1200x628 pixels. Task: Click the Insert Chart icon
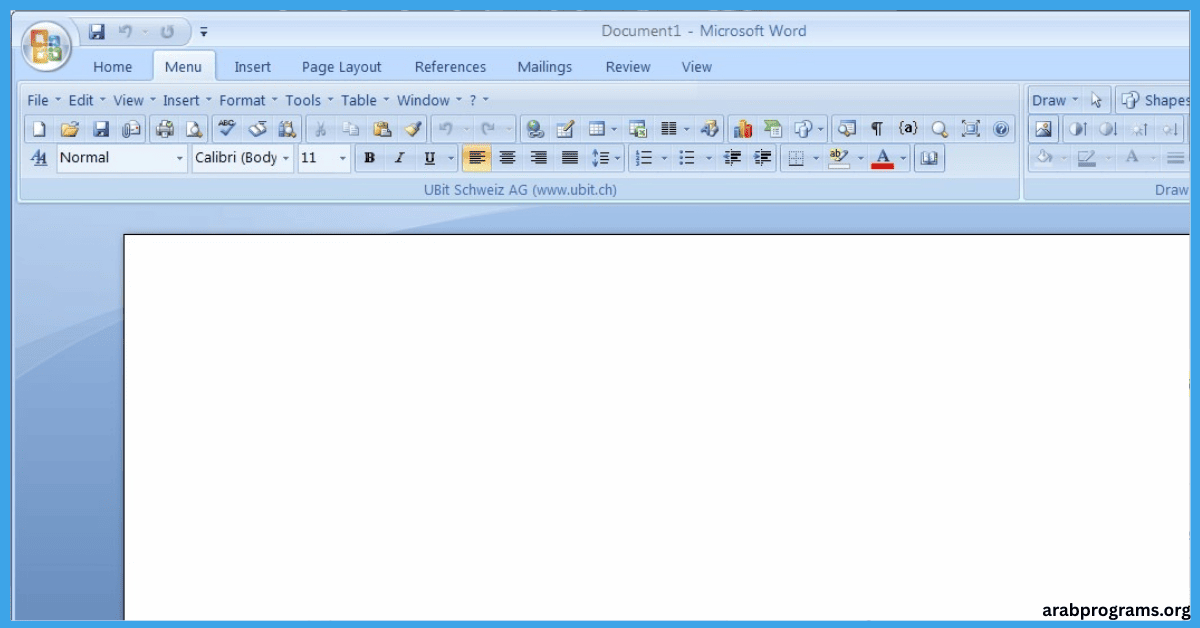(743, 129)
